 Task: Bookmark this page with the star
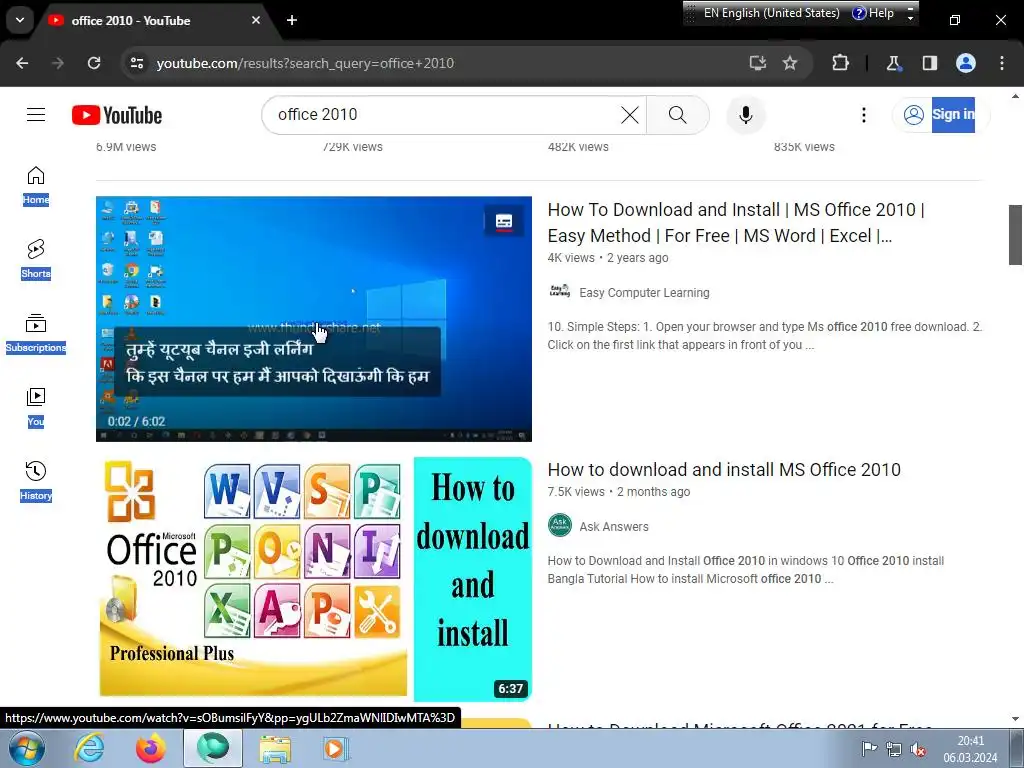pos(790,63)
